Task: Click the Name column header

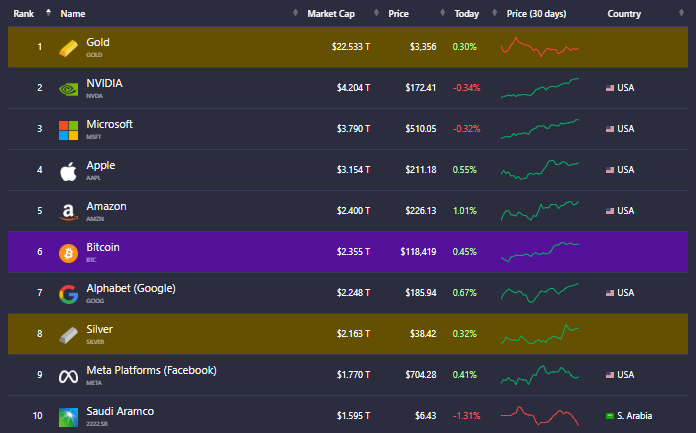Action: point(73,14)
